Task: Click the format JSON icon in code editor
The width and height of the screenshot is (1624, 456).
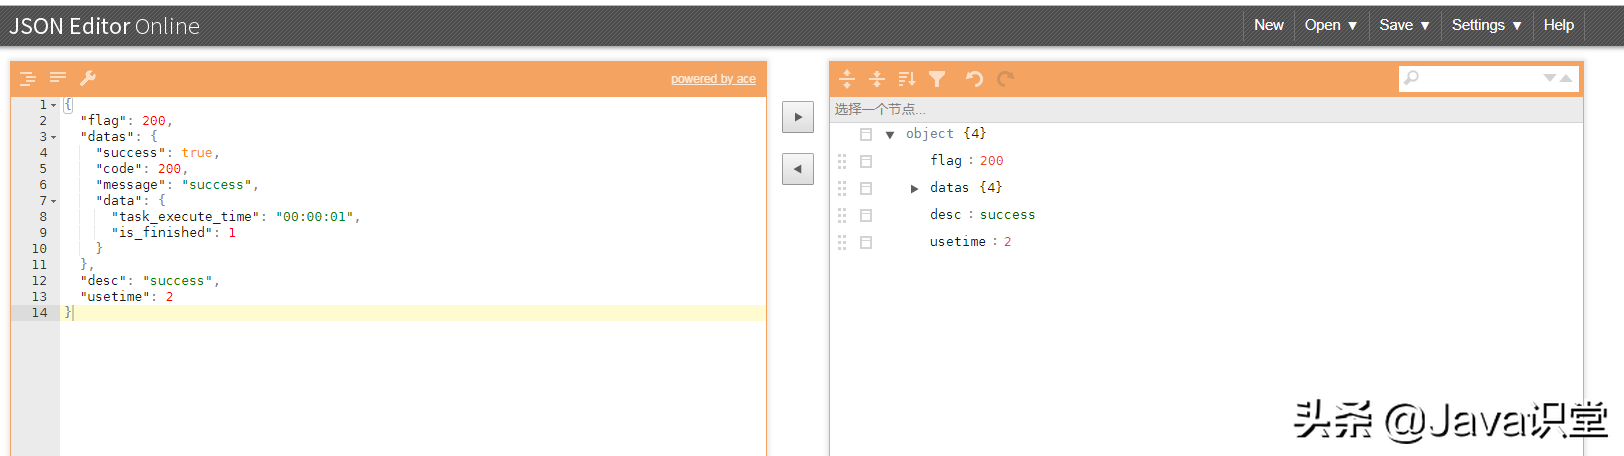Action: coord(27,78)
